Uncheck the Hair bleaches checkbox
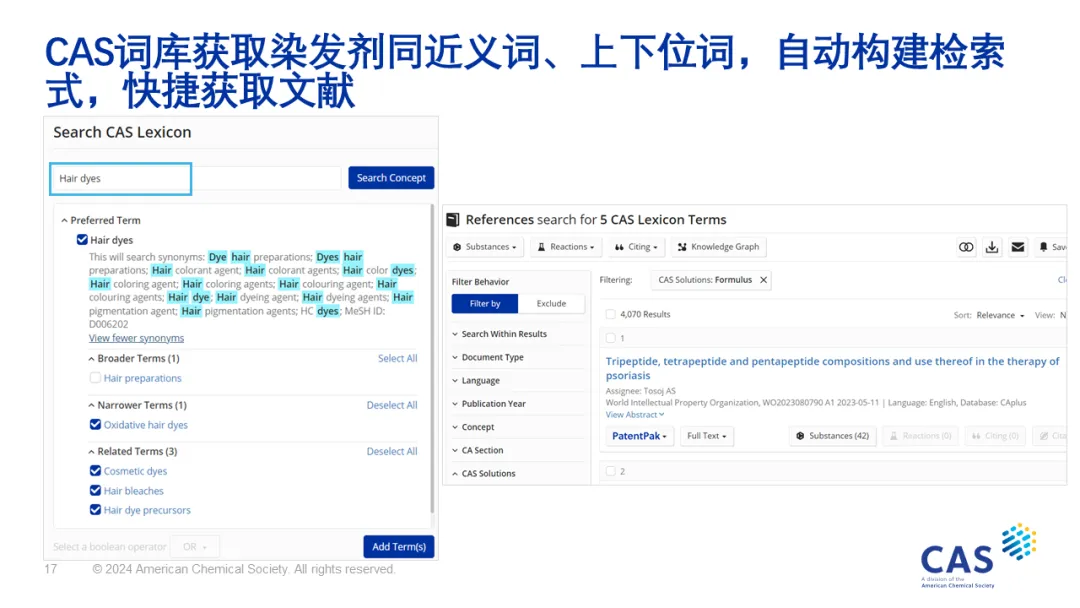 pyautogui.click(x=95, y=490)
